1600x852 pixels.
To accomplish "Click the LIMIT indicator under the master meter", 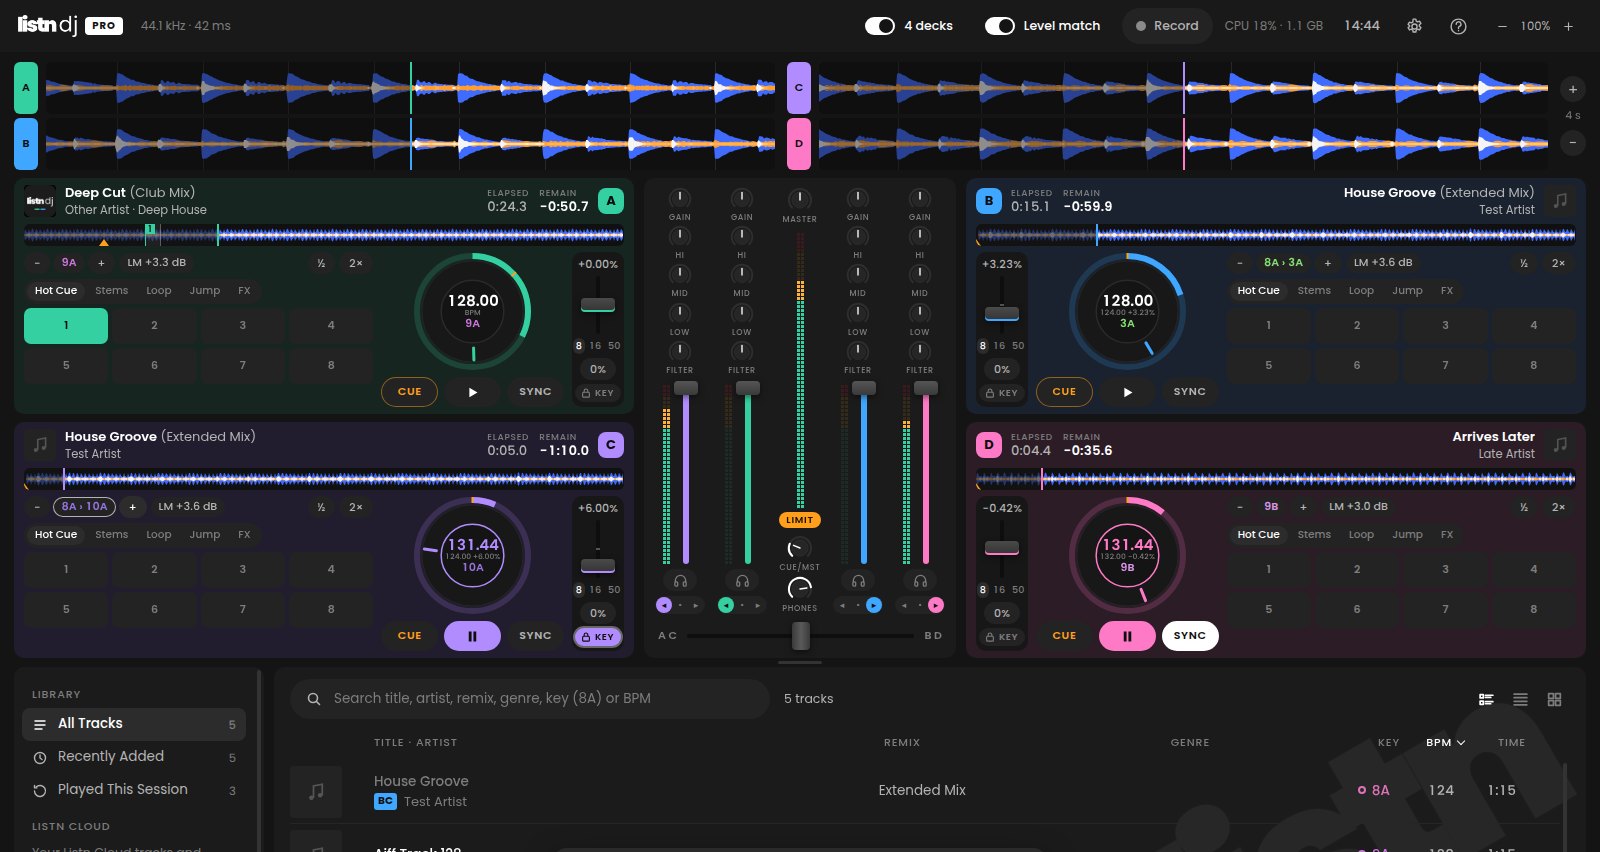I will tap(800, 520).
